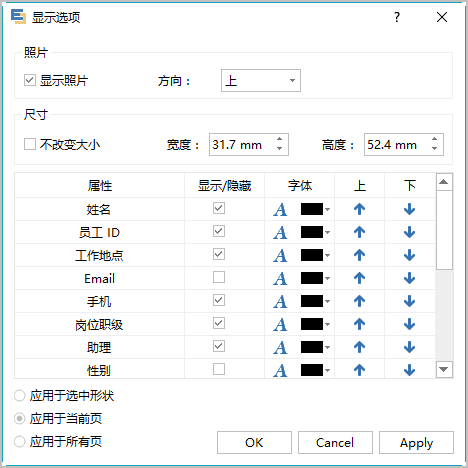The height and width of the screenshot is (468, 468).
Task: Select 应用于选中形状 radio option
Action: tap(19, 396)
